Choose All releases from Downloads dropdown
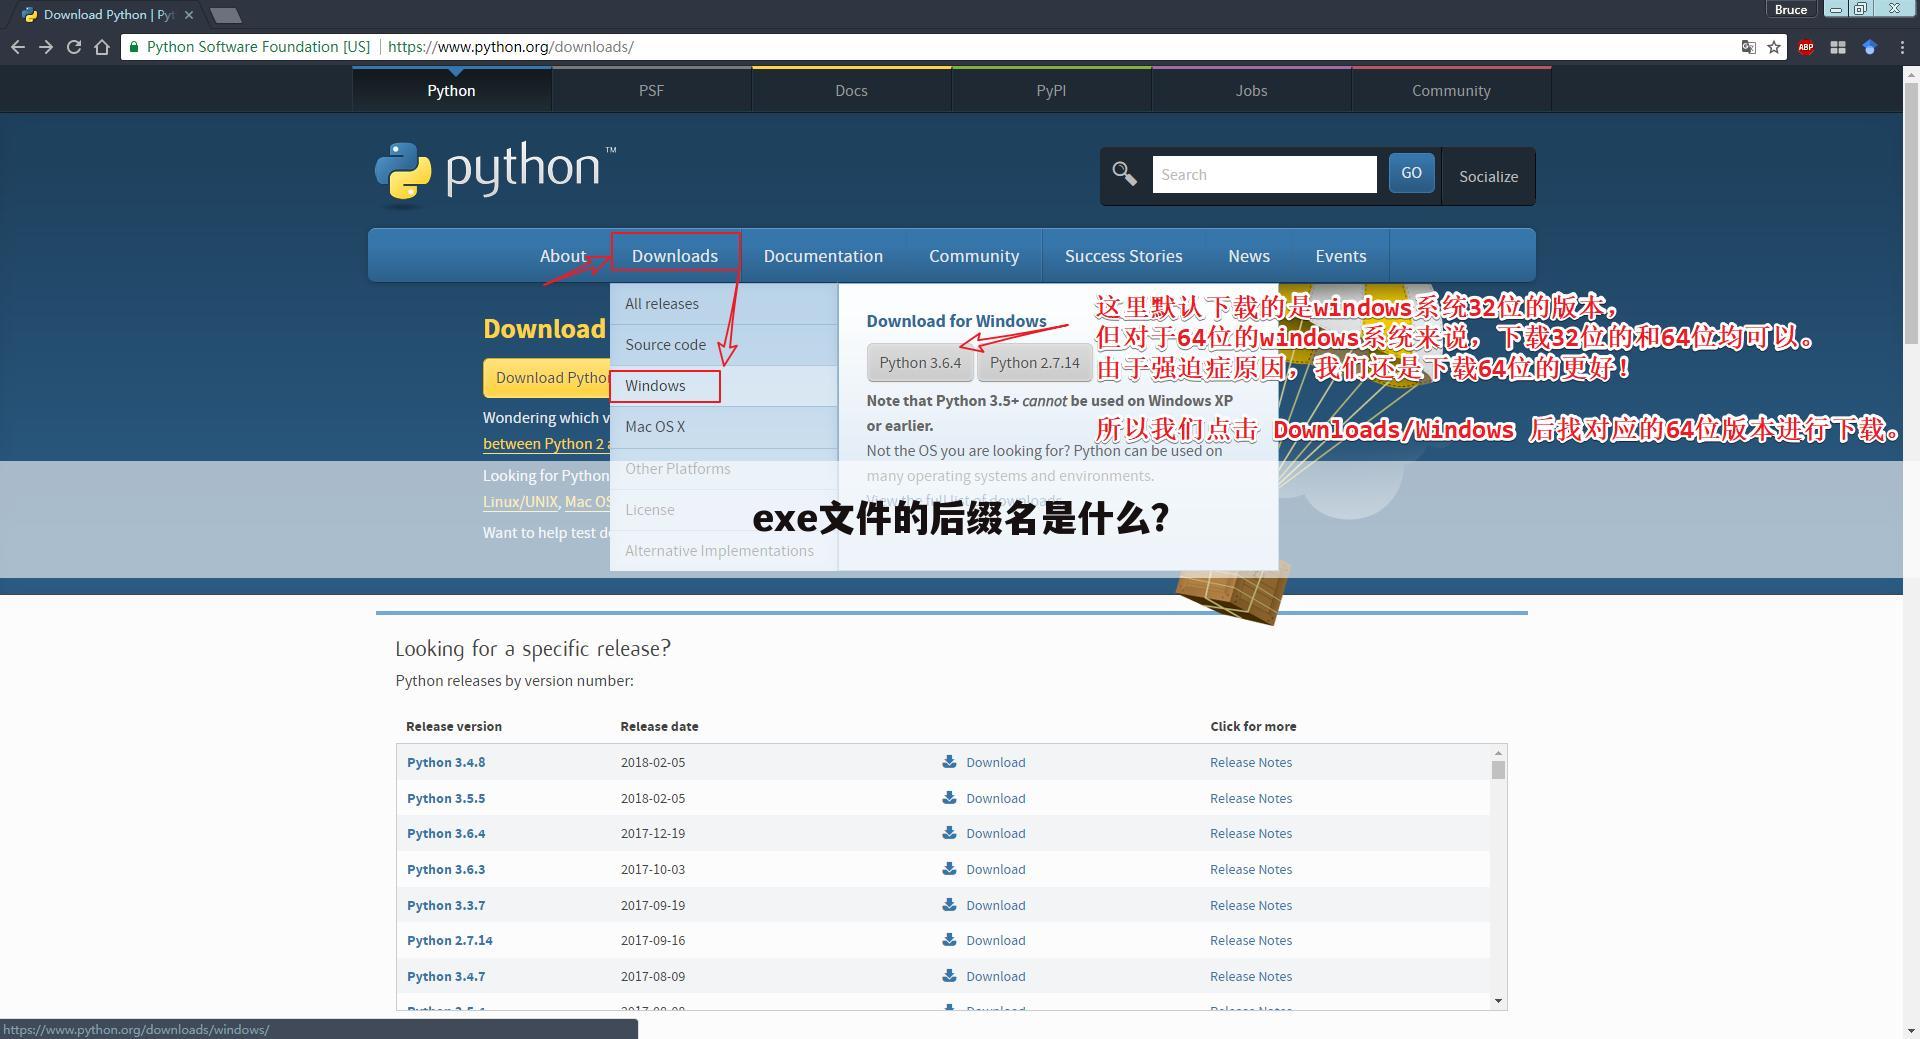 click(x=724, y=304)
